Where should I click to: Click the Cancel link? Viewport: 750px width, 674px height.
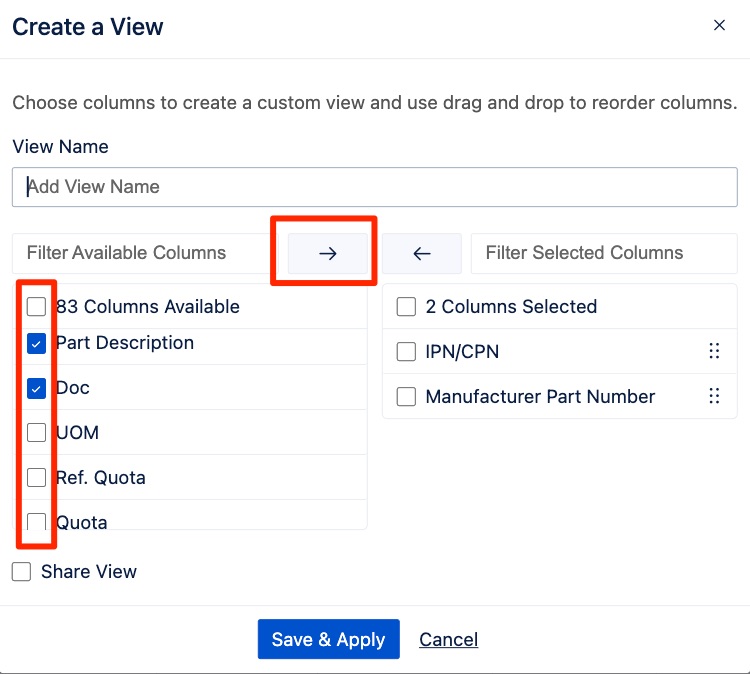(x=448, y=639)
